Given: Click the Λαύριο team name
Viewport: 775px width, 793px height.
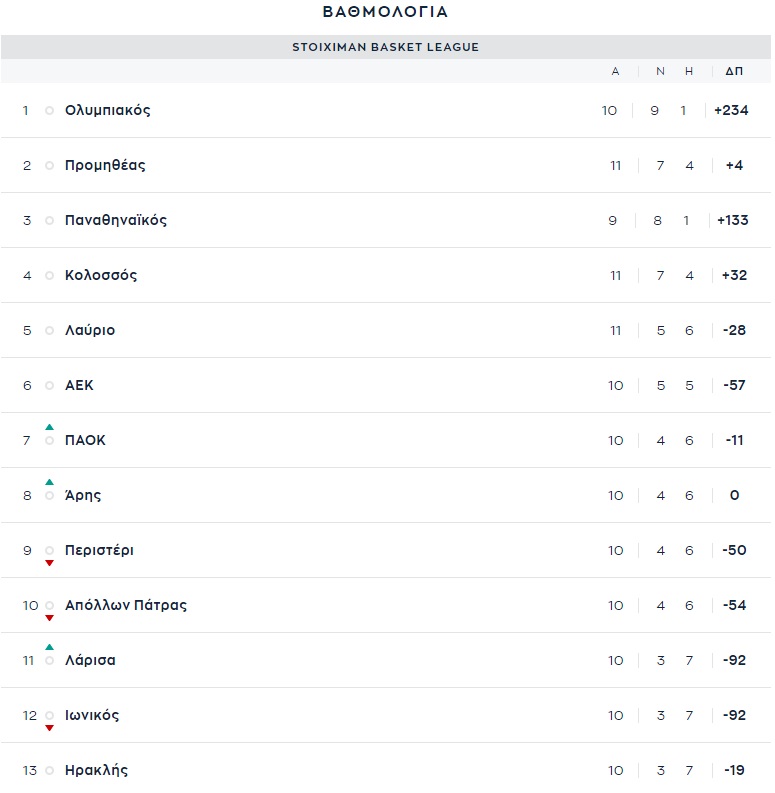Looking at the screenshot, I should coord(90,330).
